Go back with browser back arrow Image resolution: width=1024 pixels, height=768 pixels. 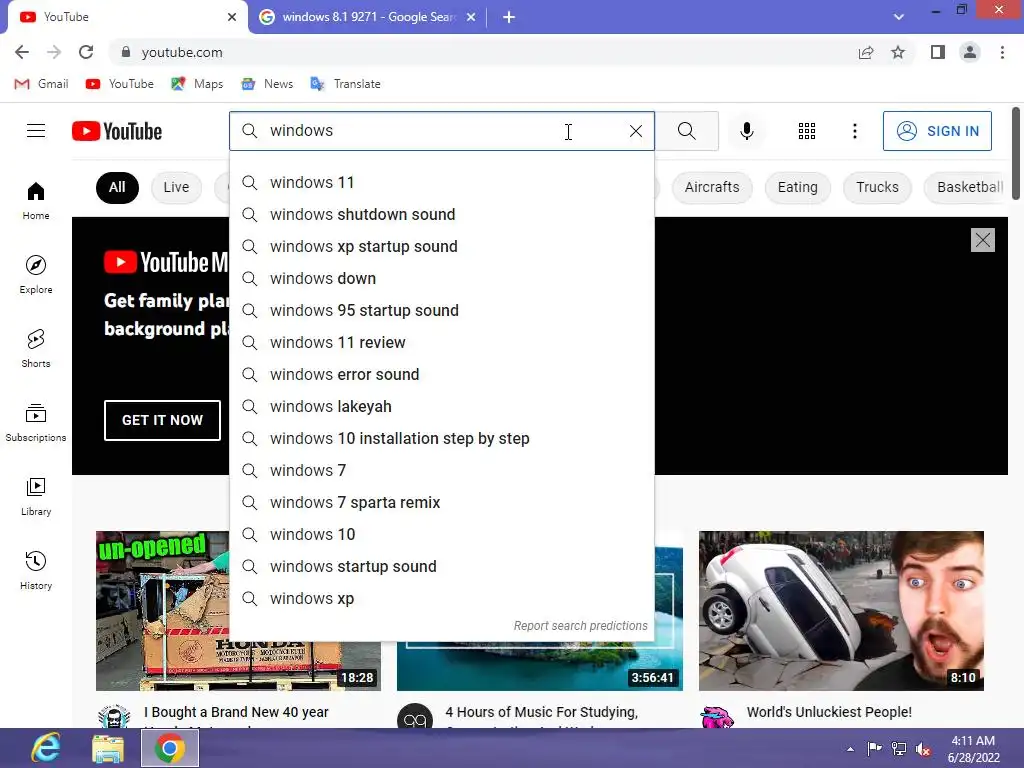coord(22,52)
